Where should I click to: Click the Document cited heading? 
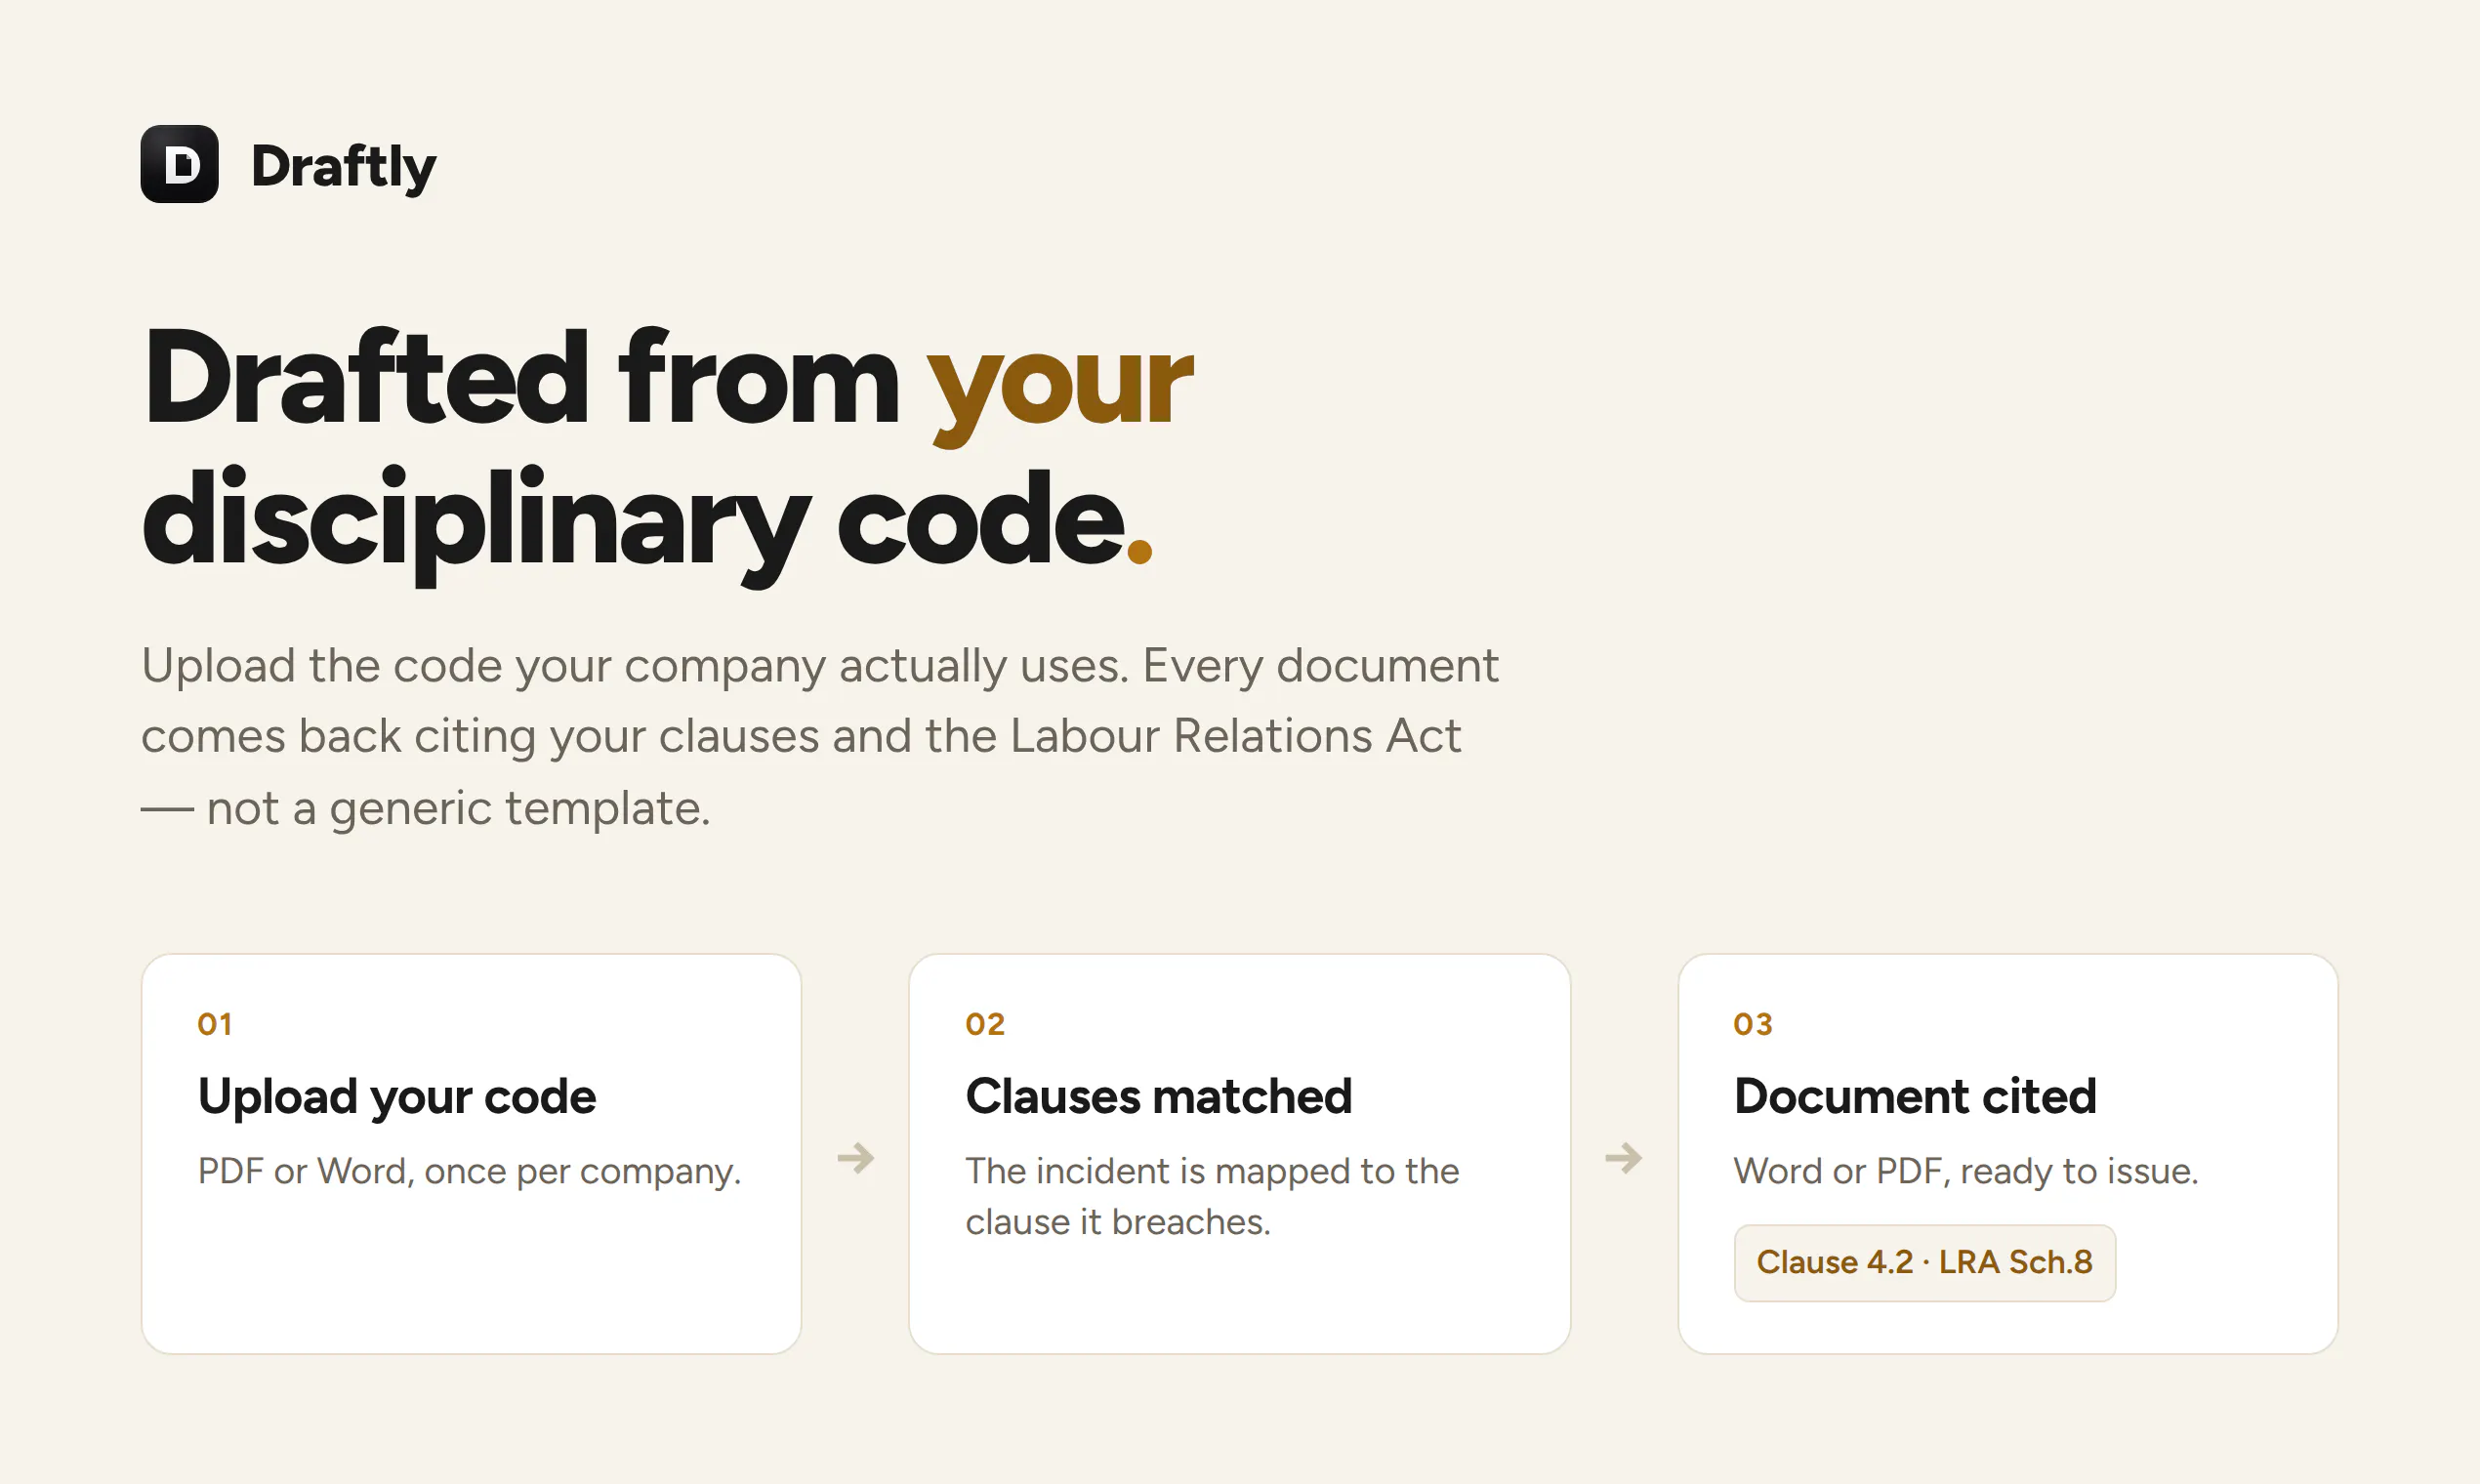click(x=1915, y=1096)
